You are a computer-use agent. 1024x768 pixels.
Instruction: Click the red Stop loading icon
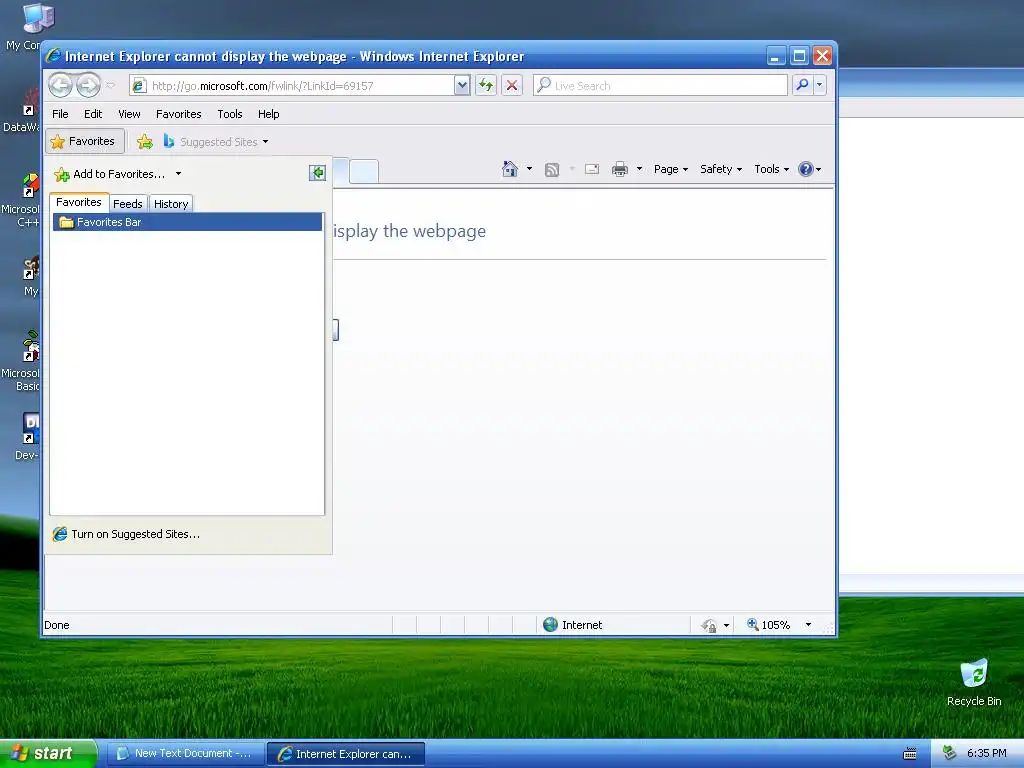(512, 86)
